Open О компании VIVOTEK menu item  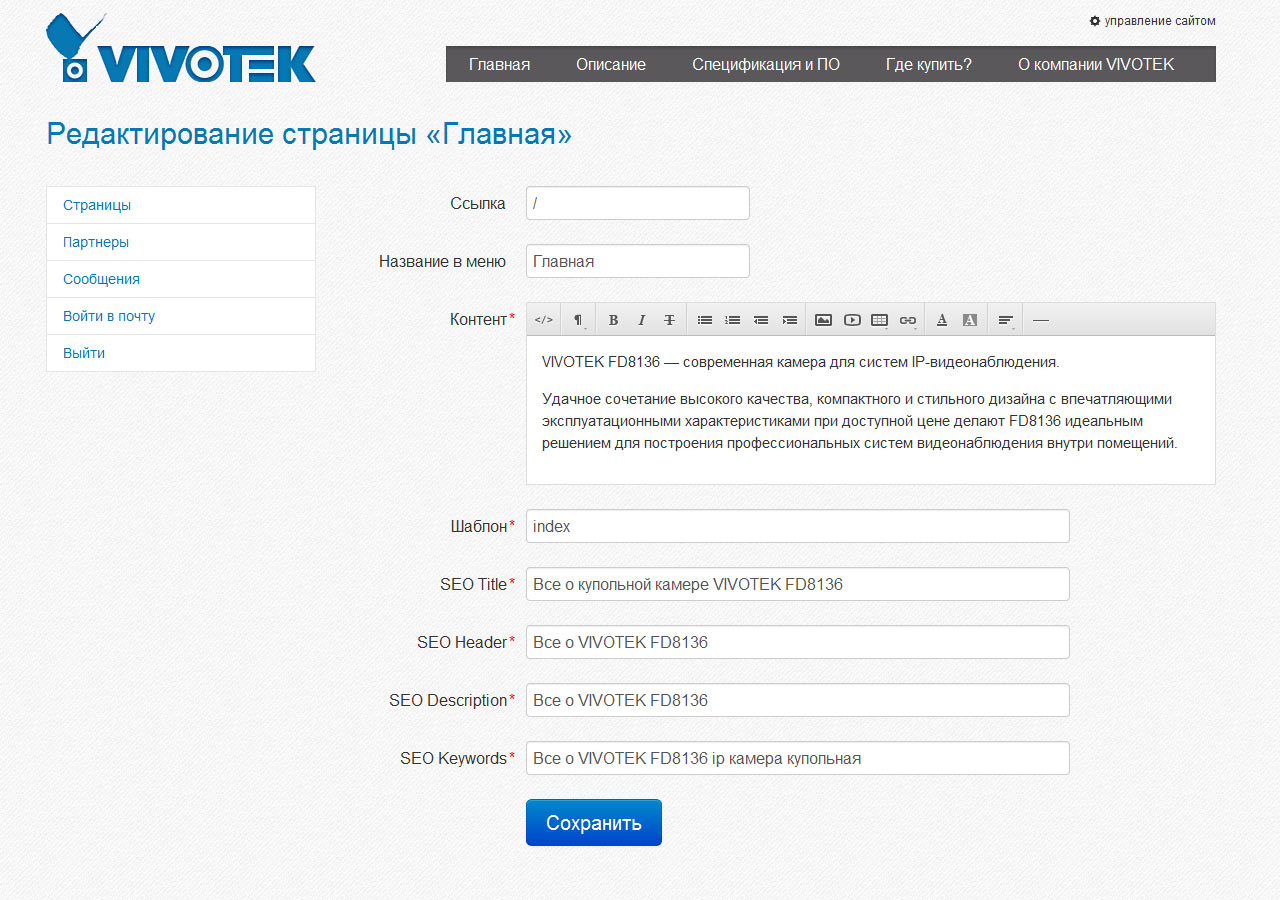coord(1096,64)
